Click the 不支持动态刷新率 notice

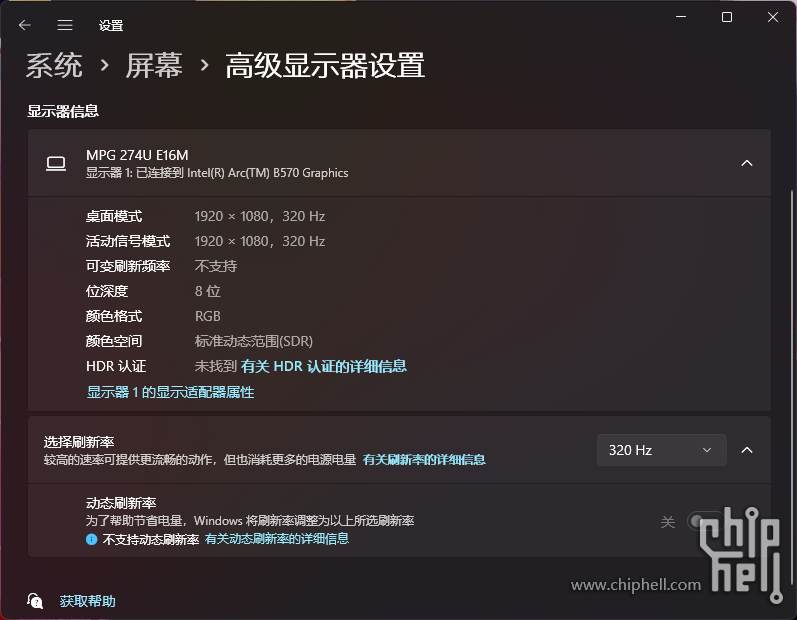pos(150,539)
